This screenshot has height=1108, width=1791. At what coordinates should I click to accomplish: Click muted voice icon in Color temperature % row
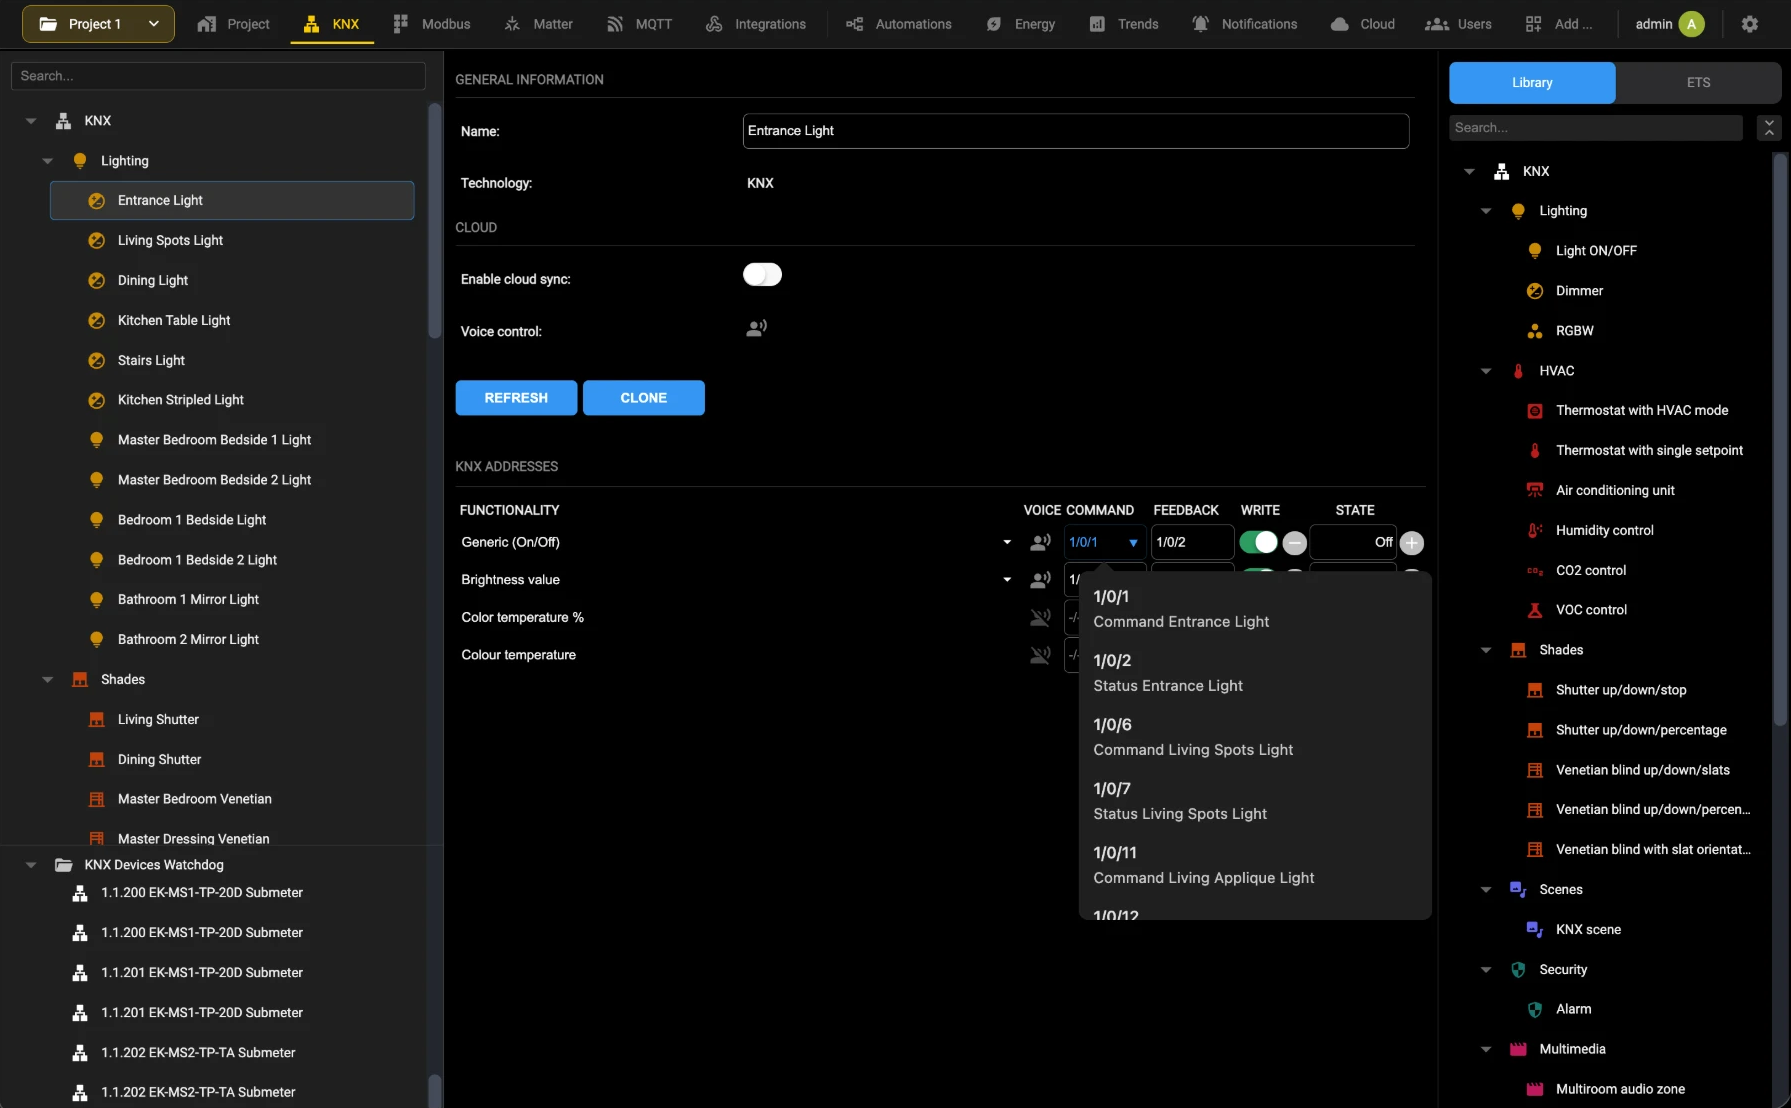(1040, 618)
